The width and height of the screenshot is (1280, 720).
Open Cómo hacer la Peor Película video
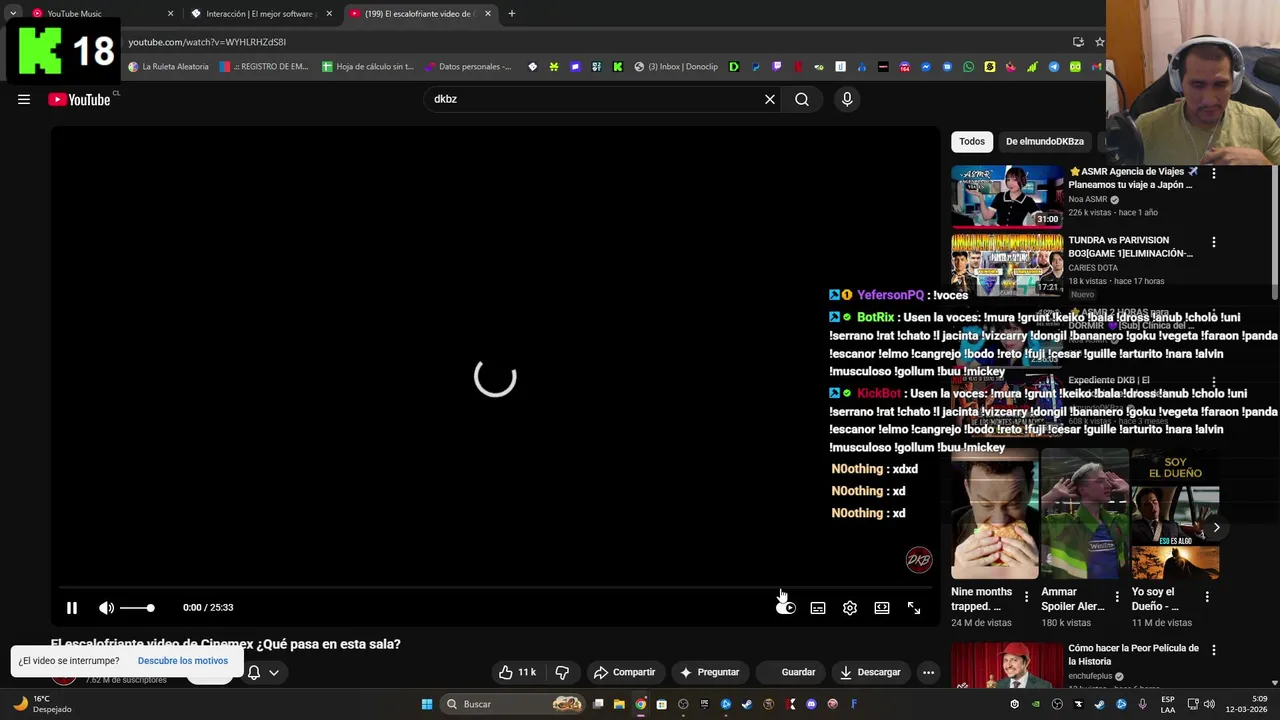point(1007,666)
